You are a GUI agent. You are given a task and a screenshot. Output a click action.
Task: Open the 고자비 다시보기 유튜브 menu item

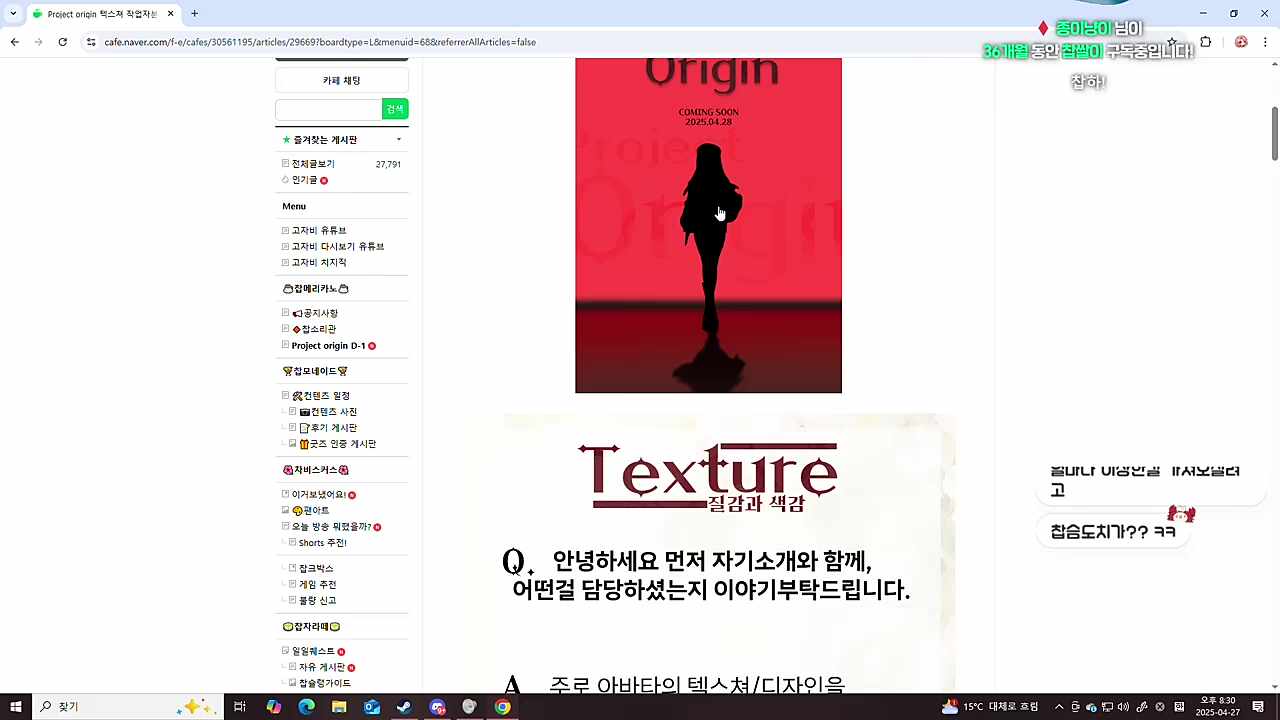click(x=338, y=246)
